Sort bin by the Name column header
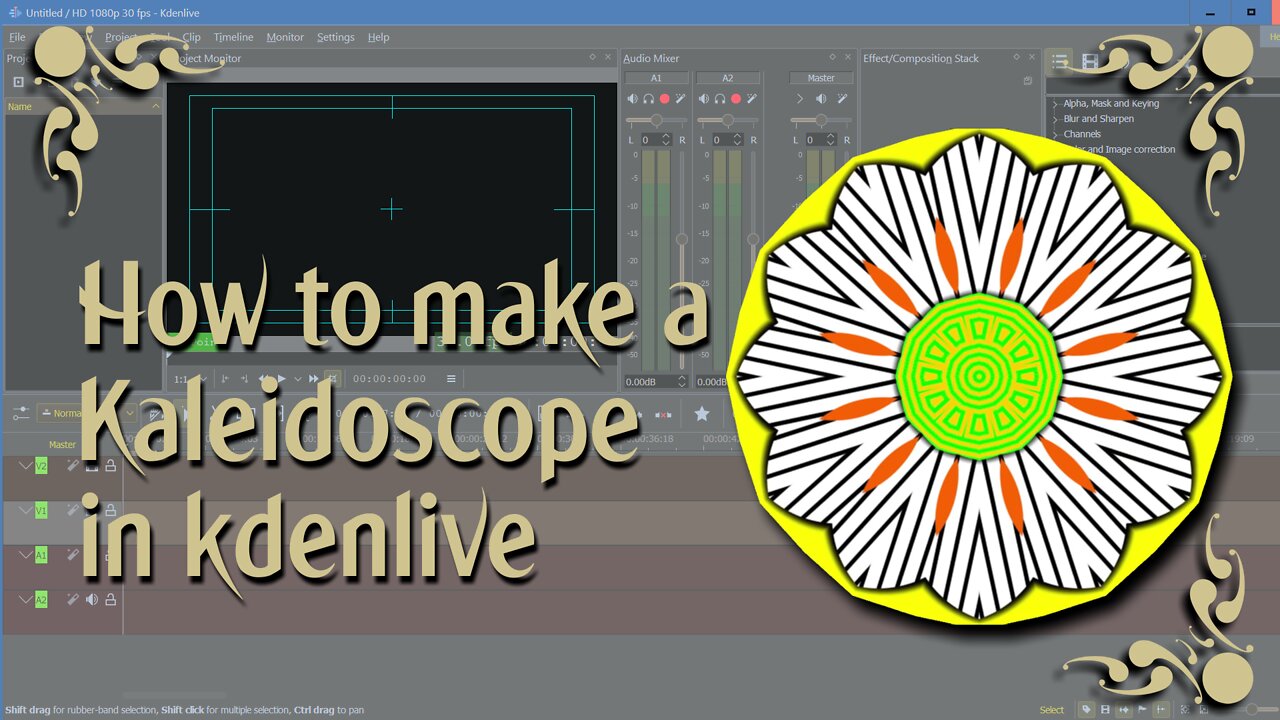This screenshot has height=720, width=1280. coord(83,106)
